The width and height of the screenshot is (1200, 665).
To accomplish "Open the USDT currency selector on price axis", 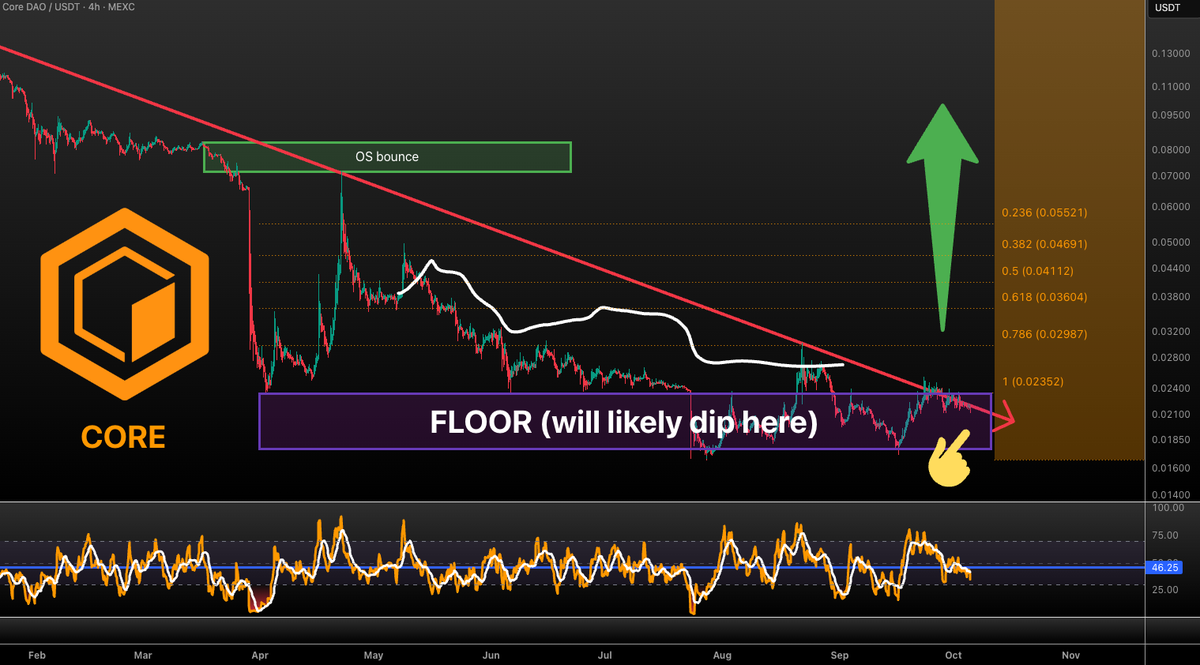I will point(1168,8).
